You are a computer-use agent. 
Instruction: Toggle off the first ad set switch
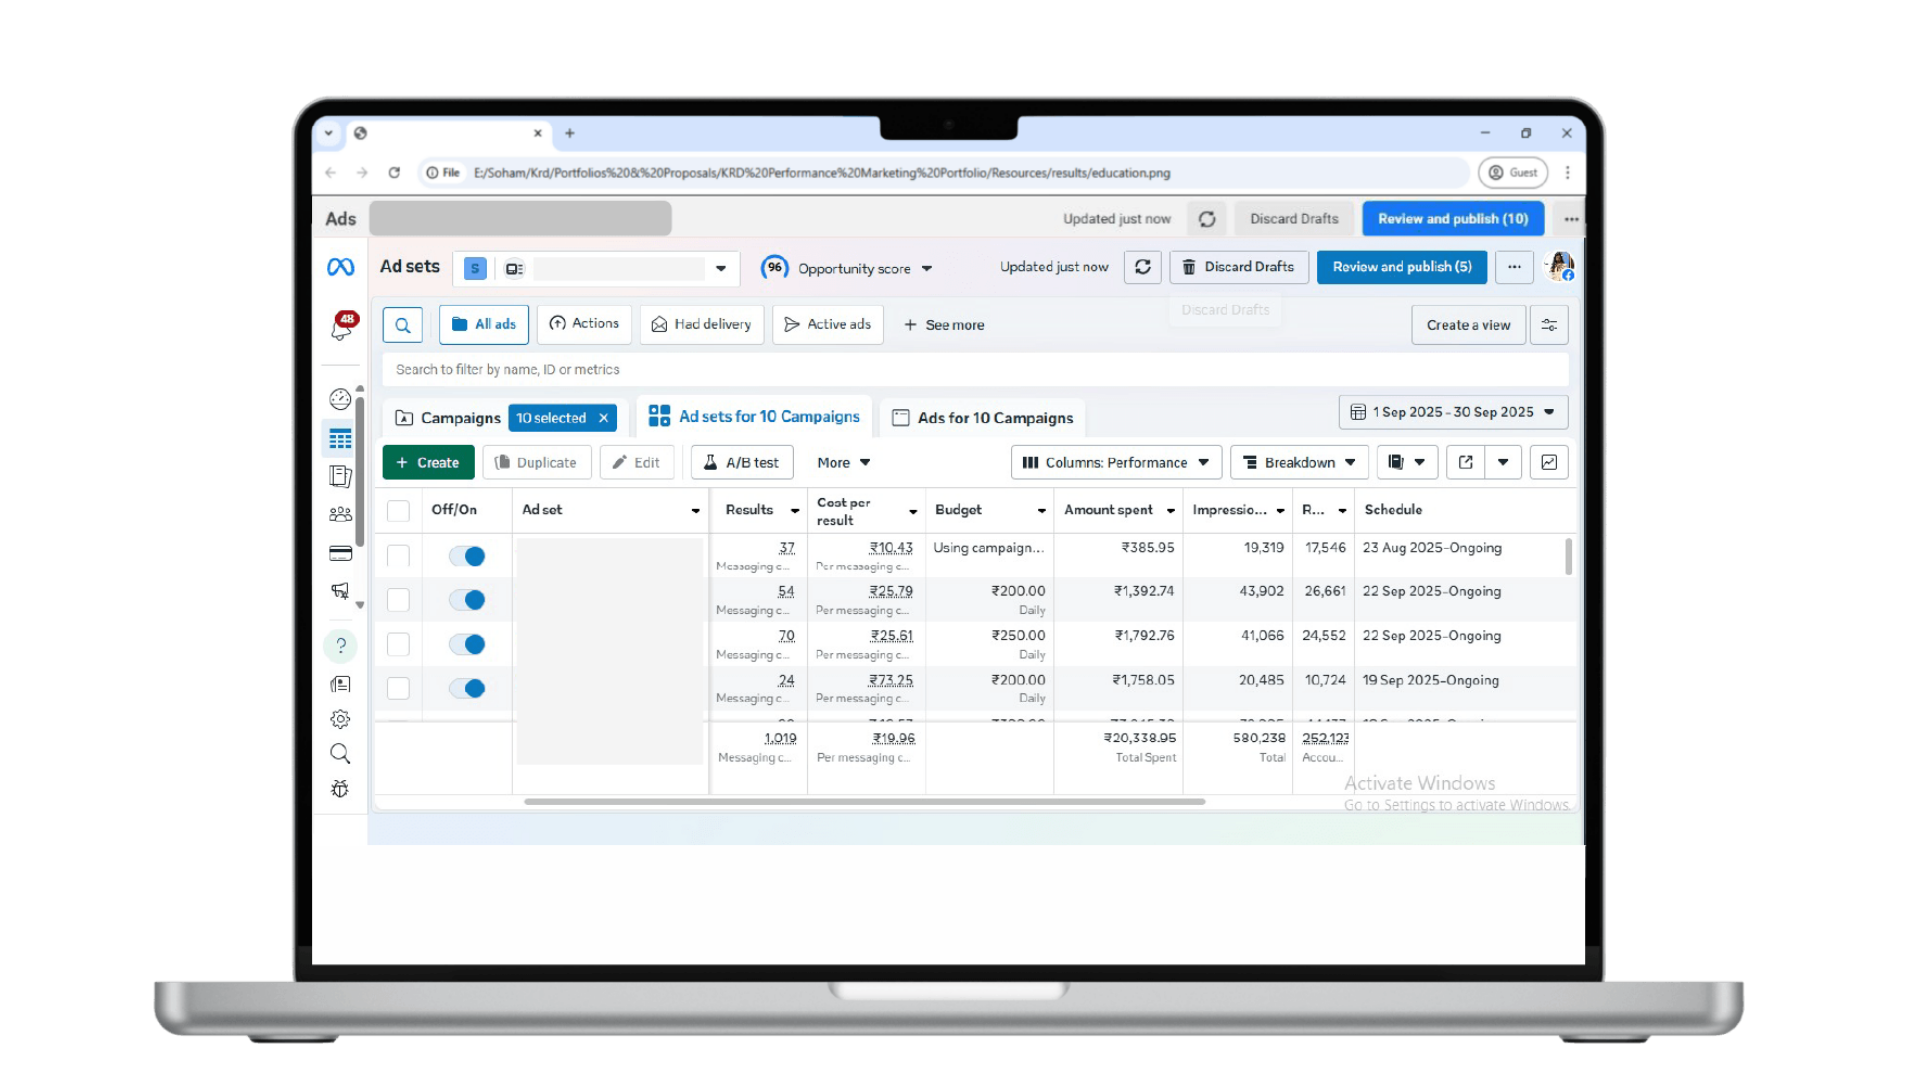click(x=467, y=556)
